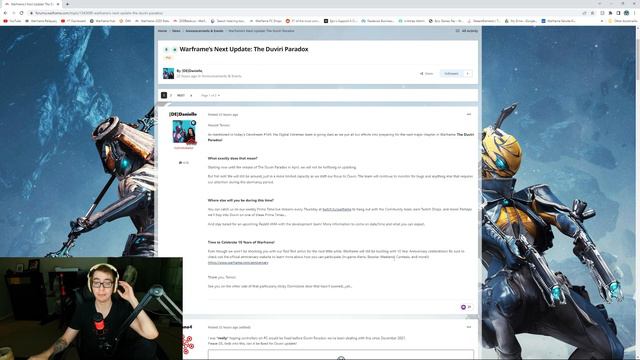The height and width of the screenshot is (360, 640).
Task: Open Announcements & Events in the breadcrumb
Action: pos(204,31)
